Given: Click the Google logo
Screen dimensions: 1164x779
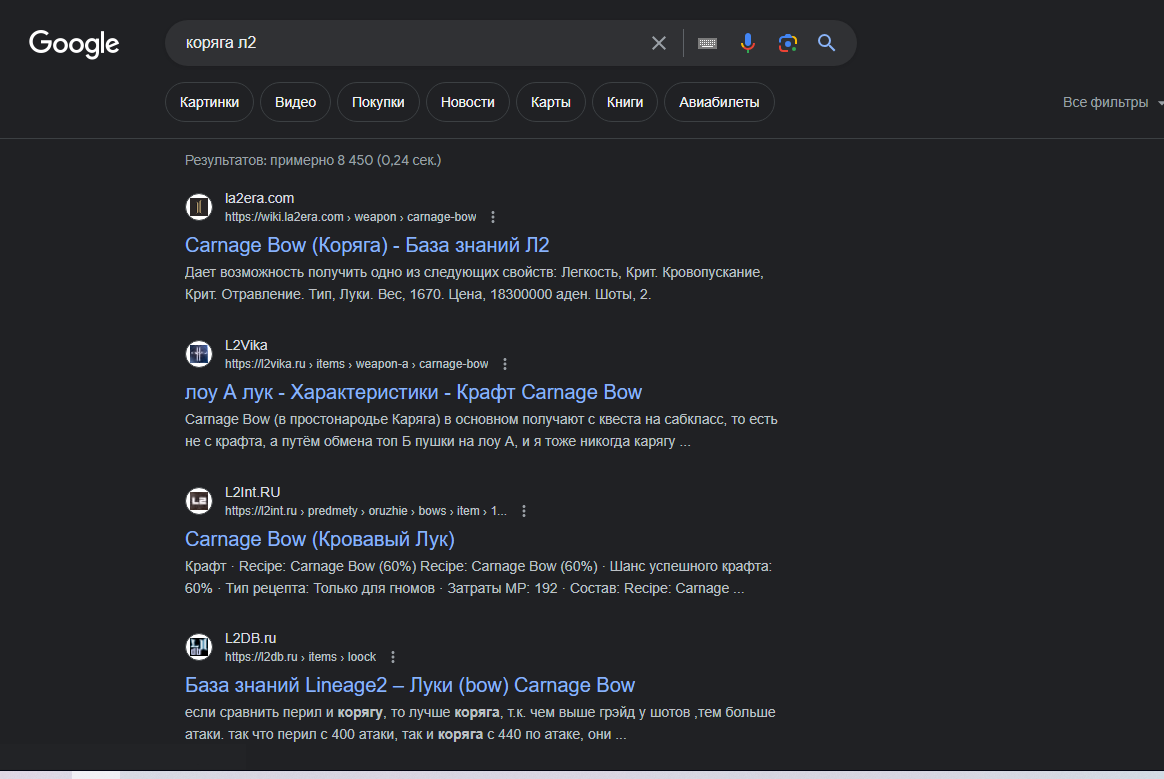Looking at the screenshot, I should [x=74, y=44].
